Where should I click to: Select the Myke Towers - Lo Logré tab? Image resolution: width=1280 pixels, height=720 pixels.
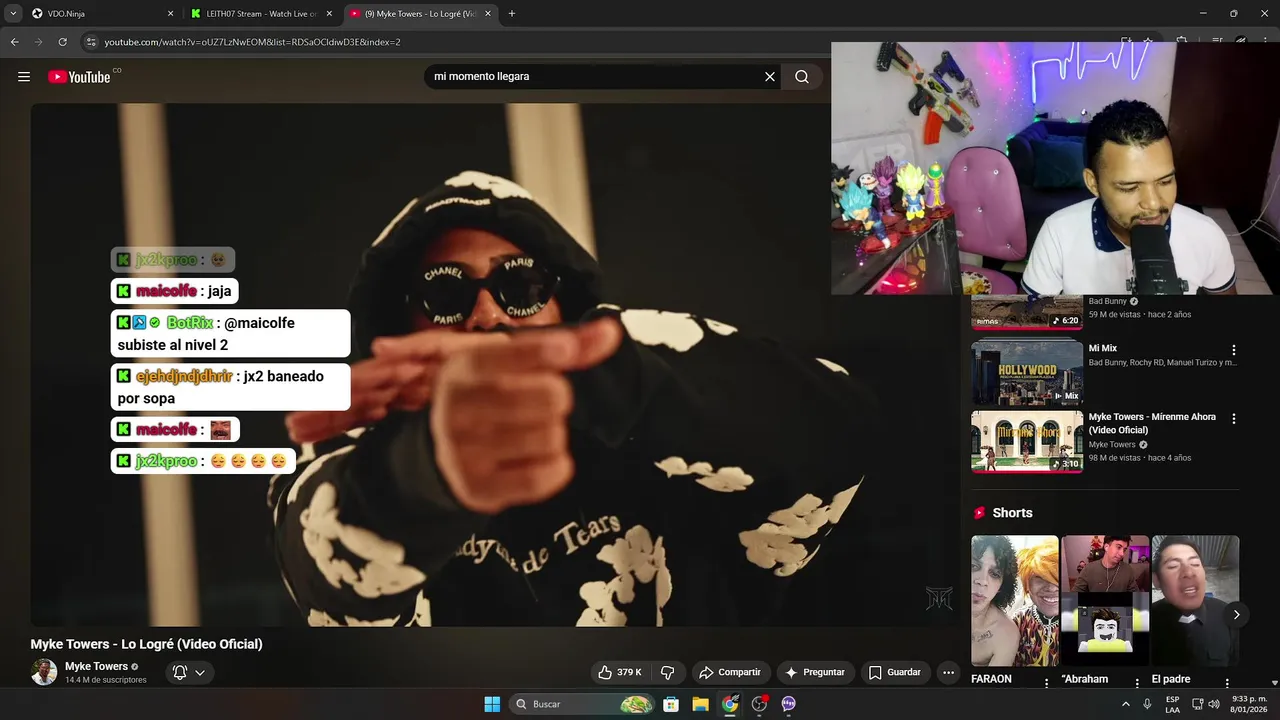coord(420,14)
